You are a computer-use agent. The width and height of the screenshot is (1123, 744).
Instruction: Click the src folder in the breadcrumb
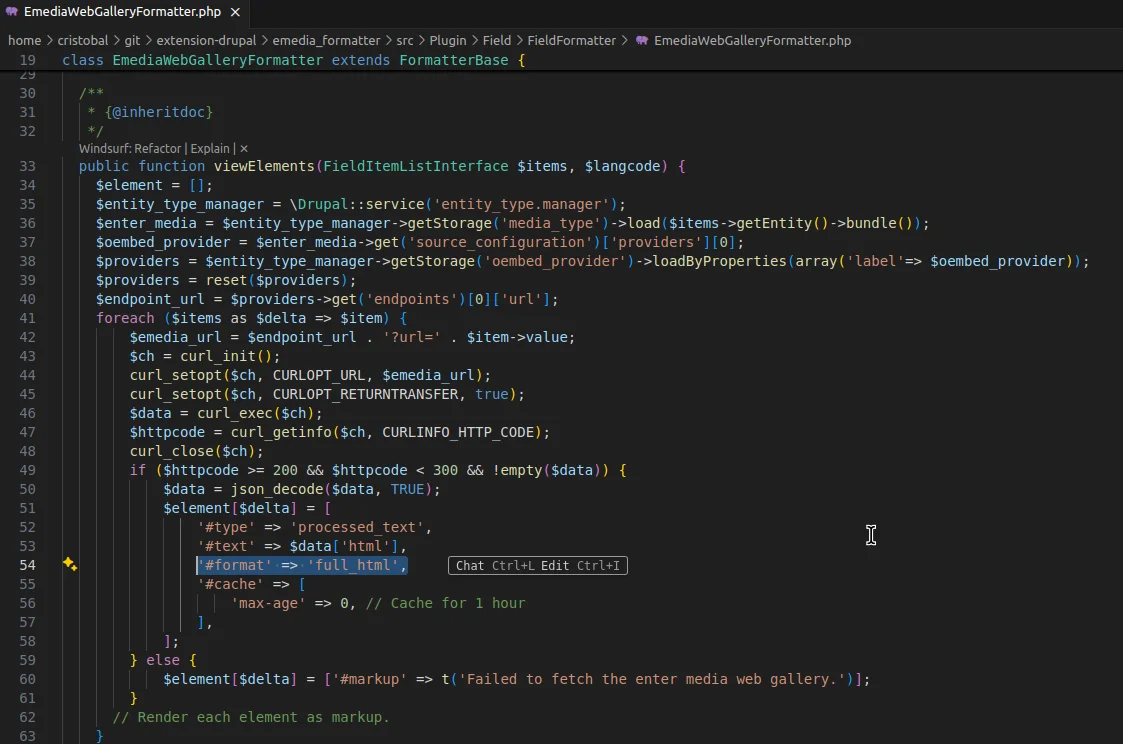click(404, 41)
